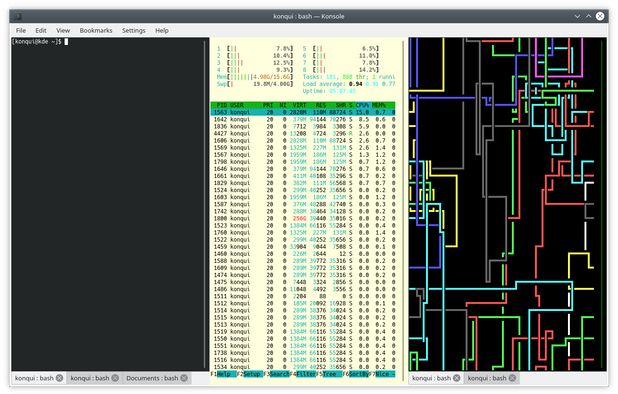Click the Swp usage meter bar in htop
This screenshot has width=618, height=394.
(255, 84)
